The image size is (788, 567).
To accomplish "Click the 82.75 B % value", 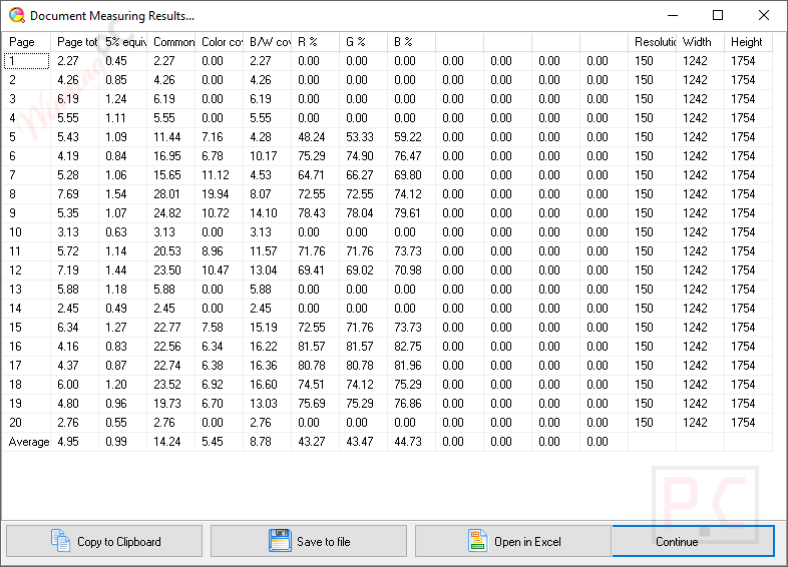I will point(408,346).
